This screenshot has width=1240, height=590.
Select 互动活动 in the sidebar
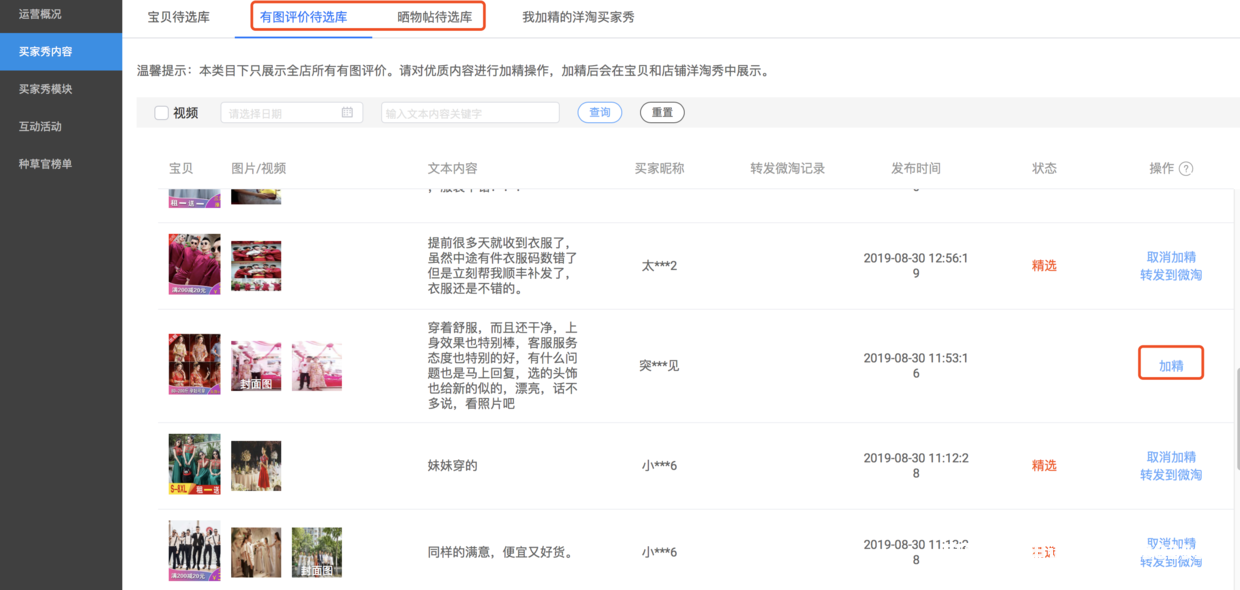point(40,127)
